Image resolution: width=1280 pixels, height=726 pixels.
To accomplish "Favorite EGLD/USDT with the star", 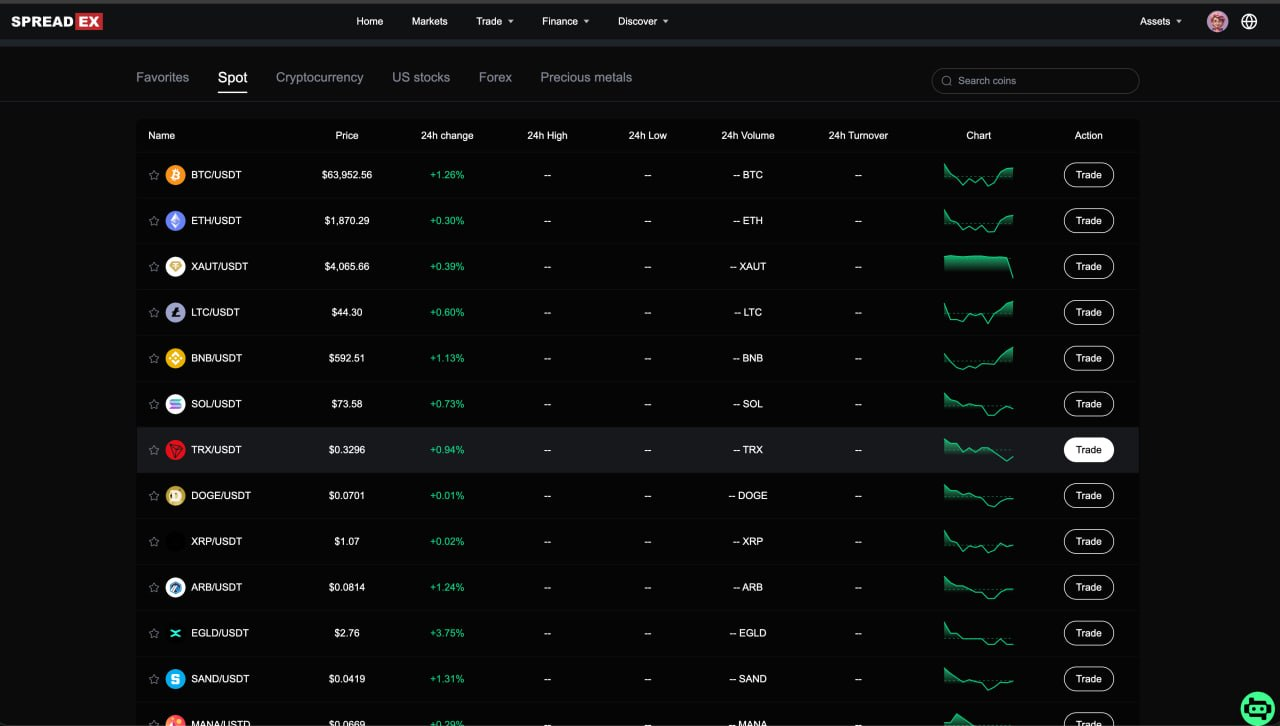I will click(x=154, y=633).
